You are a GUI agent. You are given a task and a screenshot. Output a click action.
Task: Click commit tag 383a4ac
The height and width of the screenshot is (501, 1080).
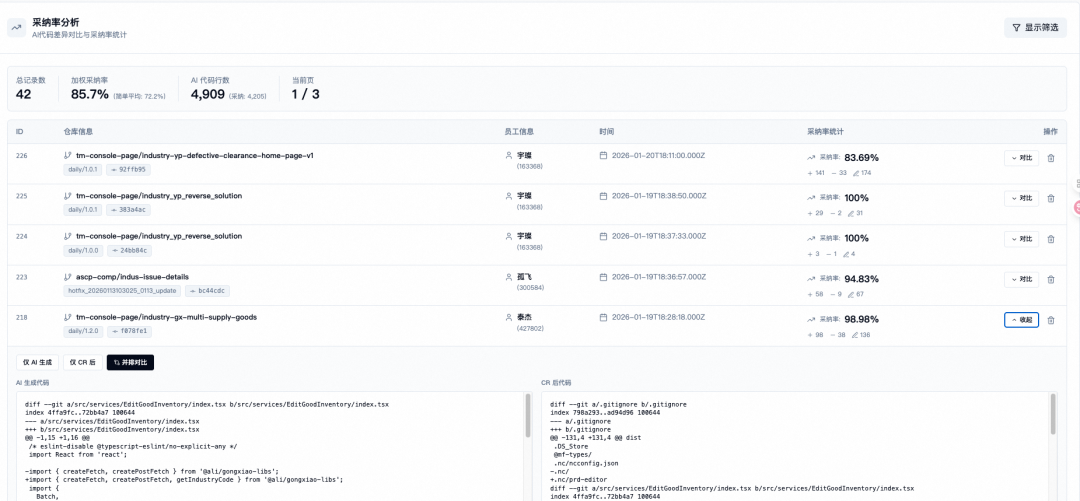[129, 209]
